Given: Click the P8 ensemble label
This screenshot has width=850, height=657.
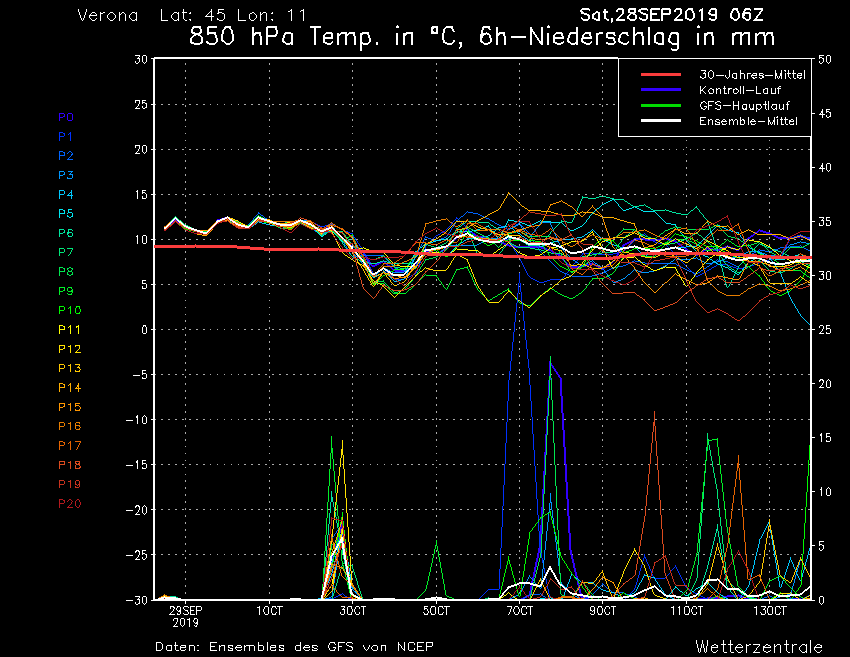Looking at the screenshot, I should pos(66,272).
